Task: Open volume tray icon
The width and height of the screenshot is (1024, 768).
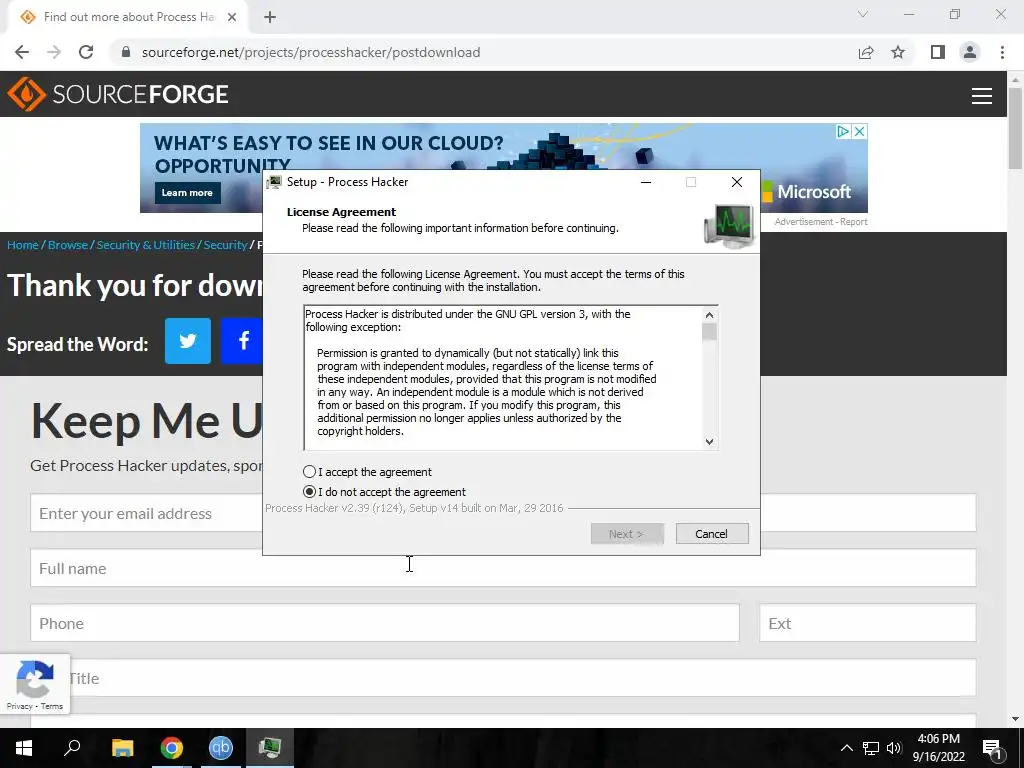Action: [x=894, y=748]
